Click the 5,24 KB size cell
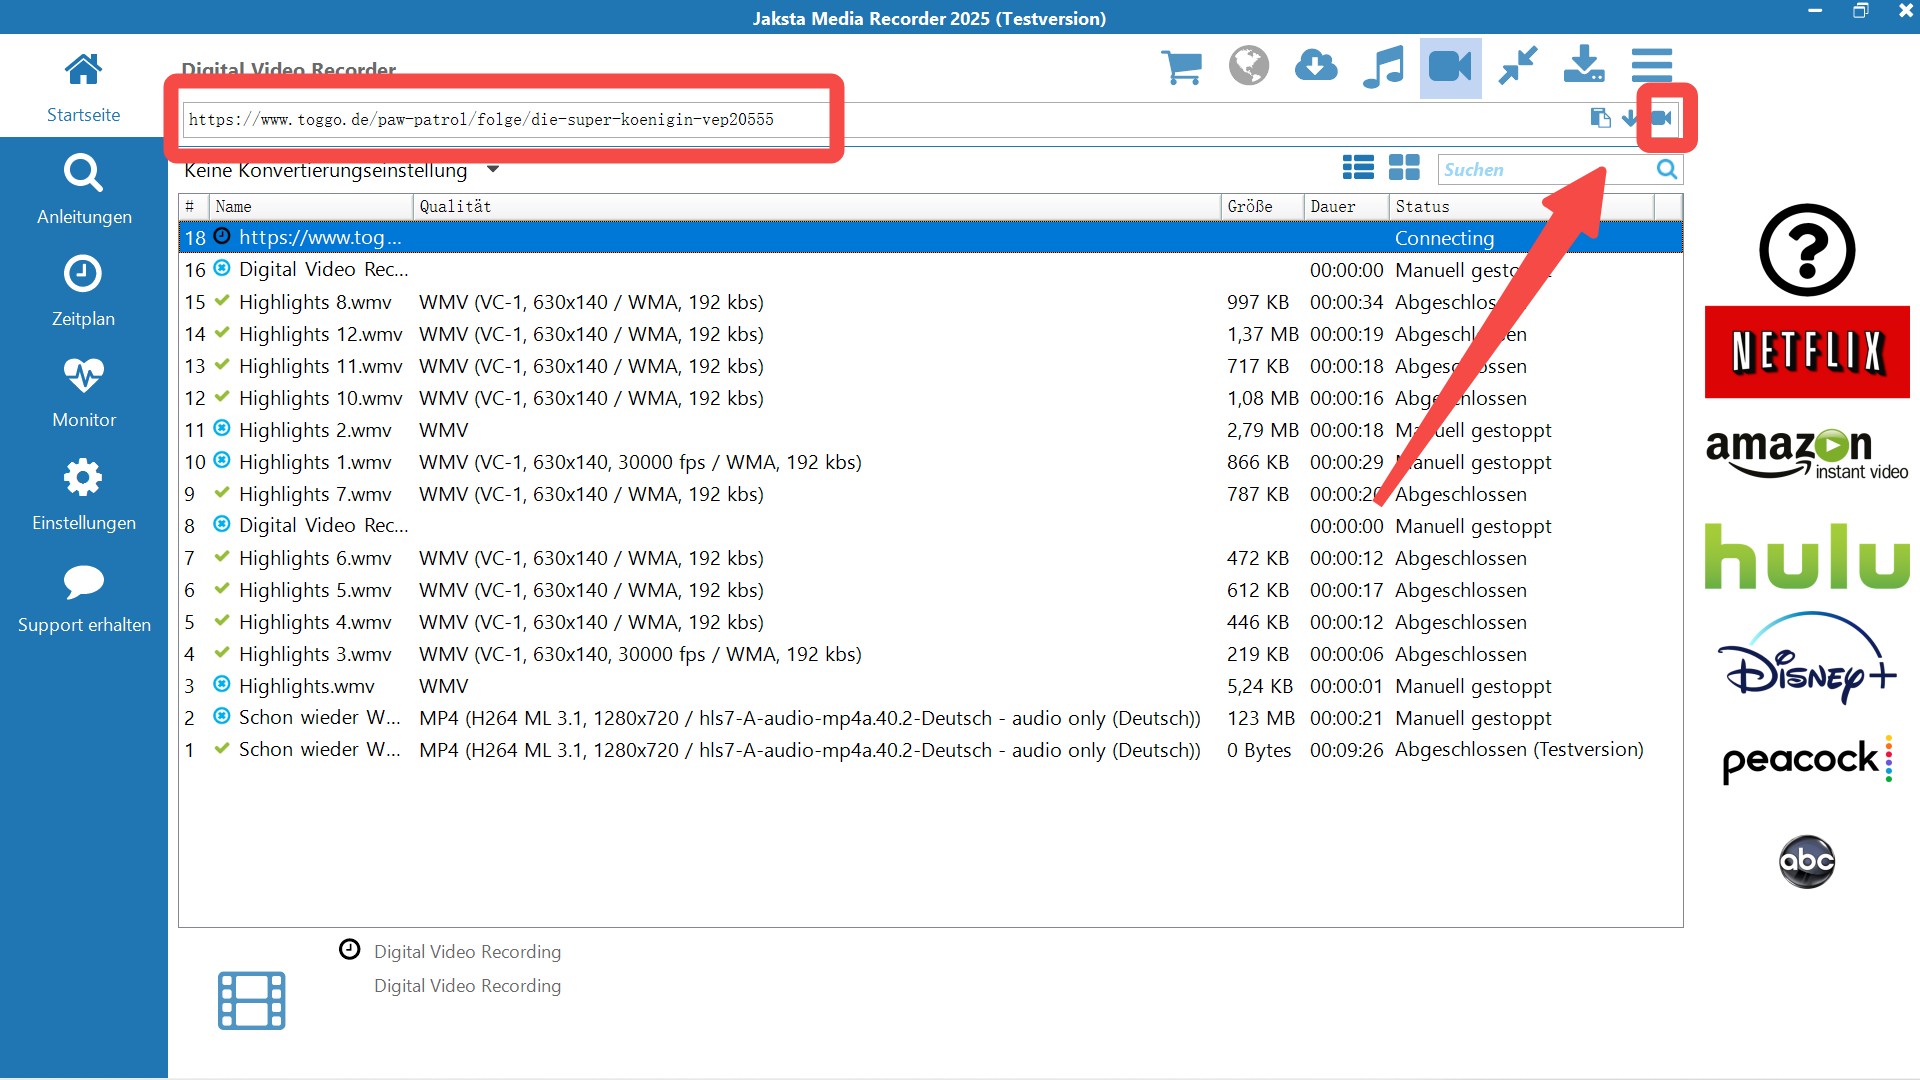Image resolution: width=1920 pixels, height=1080 pixels. point(1260,686)
